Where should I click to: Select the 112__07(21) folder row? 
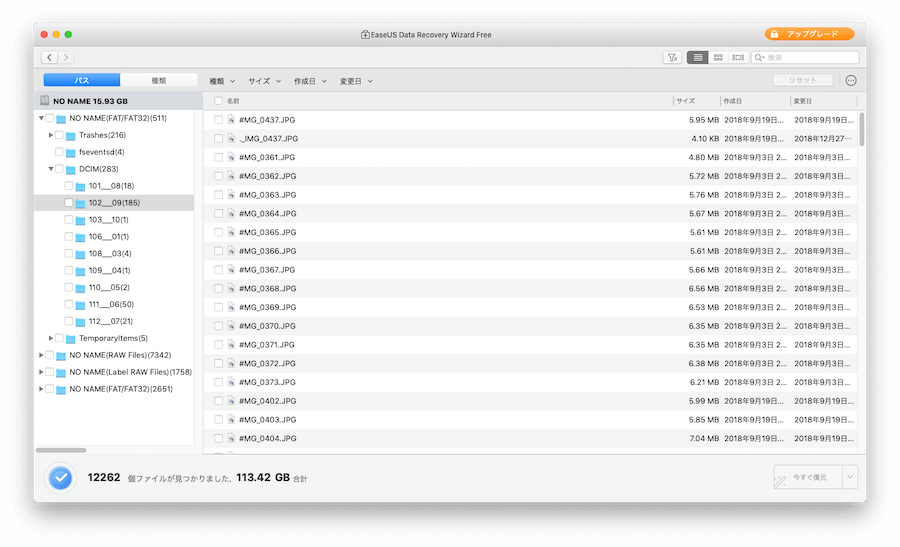[x=114, y=321]
